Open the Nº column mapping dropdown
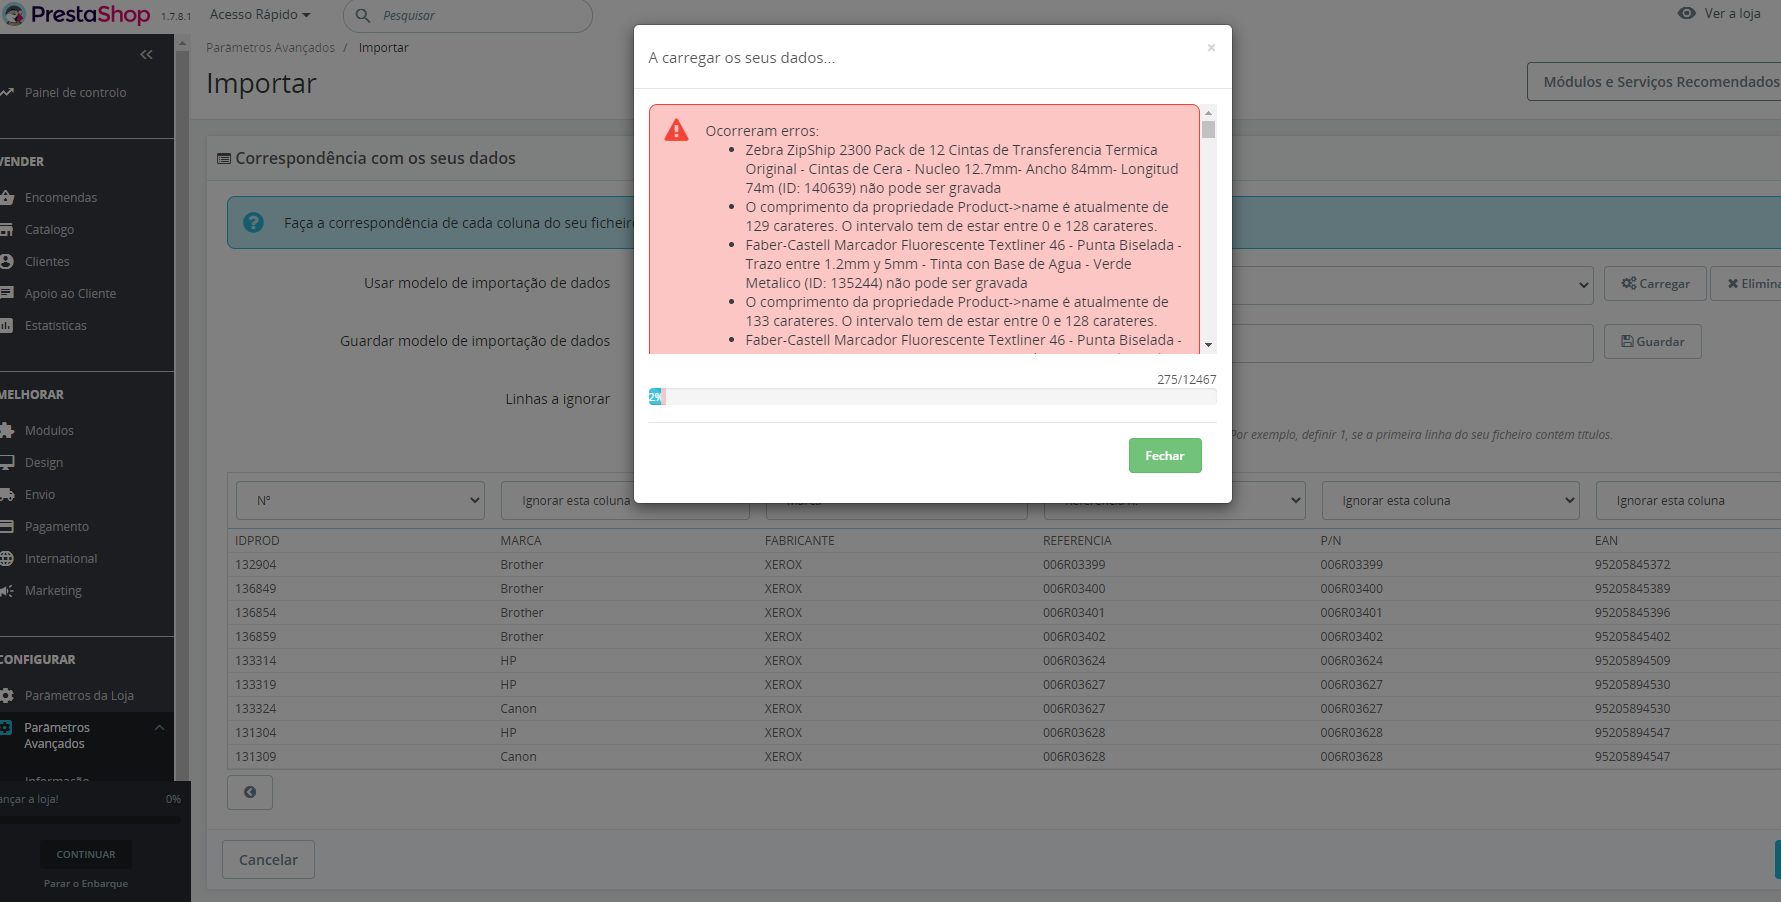Image resolution: width=1781 pixels, height=902 pixels. tap(360, 501)
